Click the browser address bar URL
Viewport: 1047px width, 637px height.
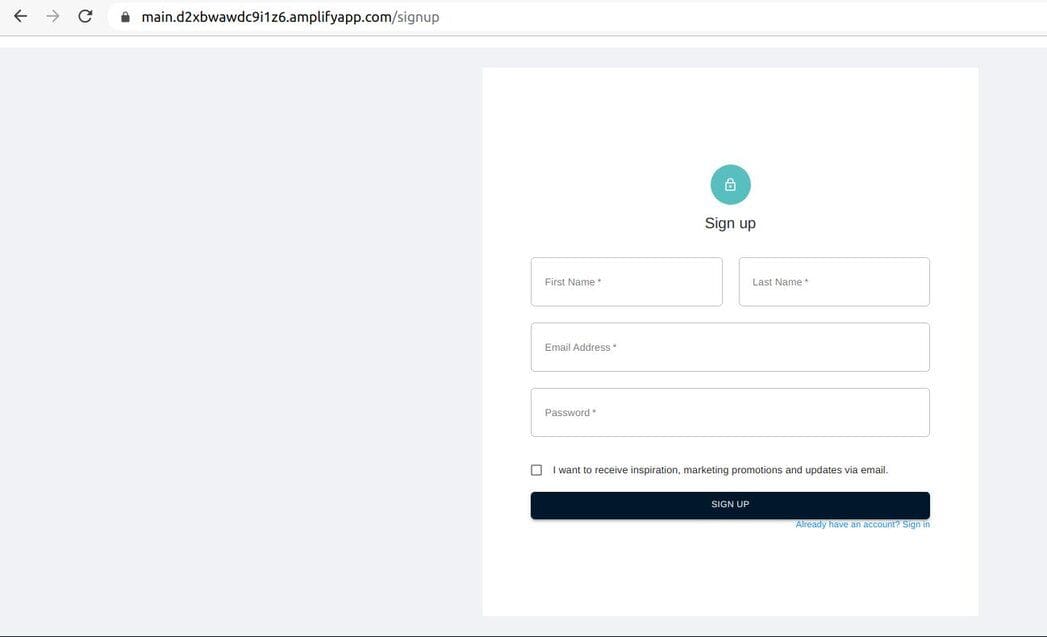288,16
